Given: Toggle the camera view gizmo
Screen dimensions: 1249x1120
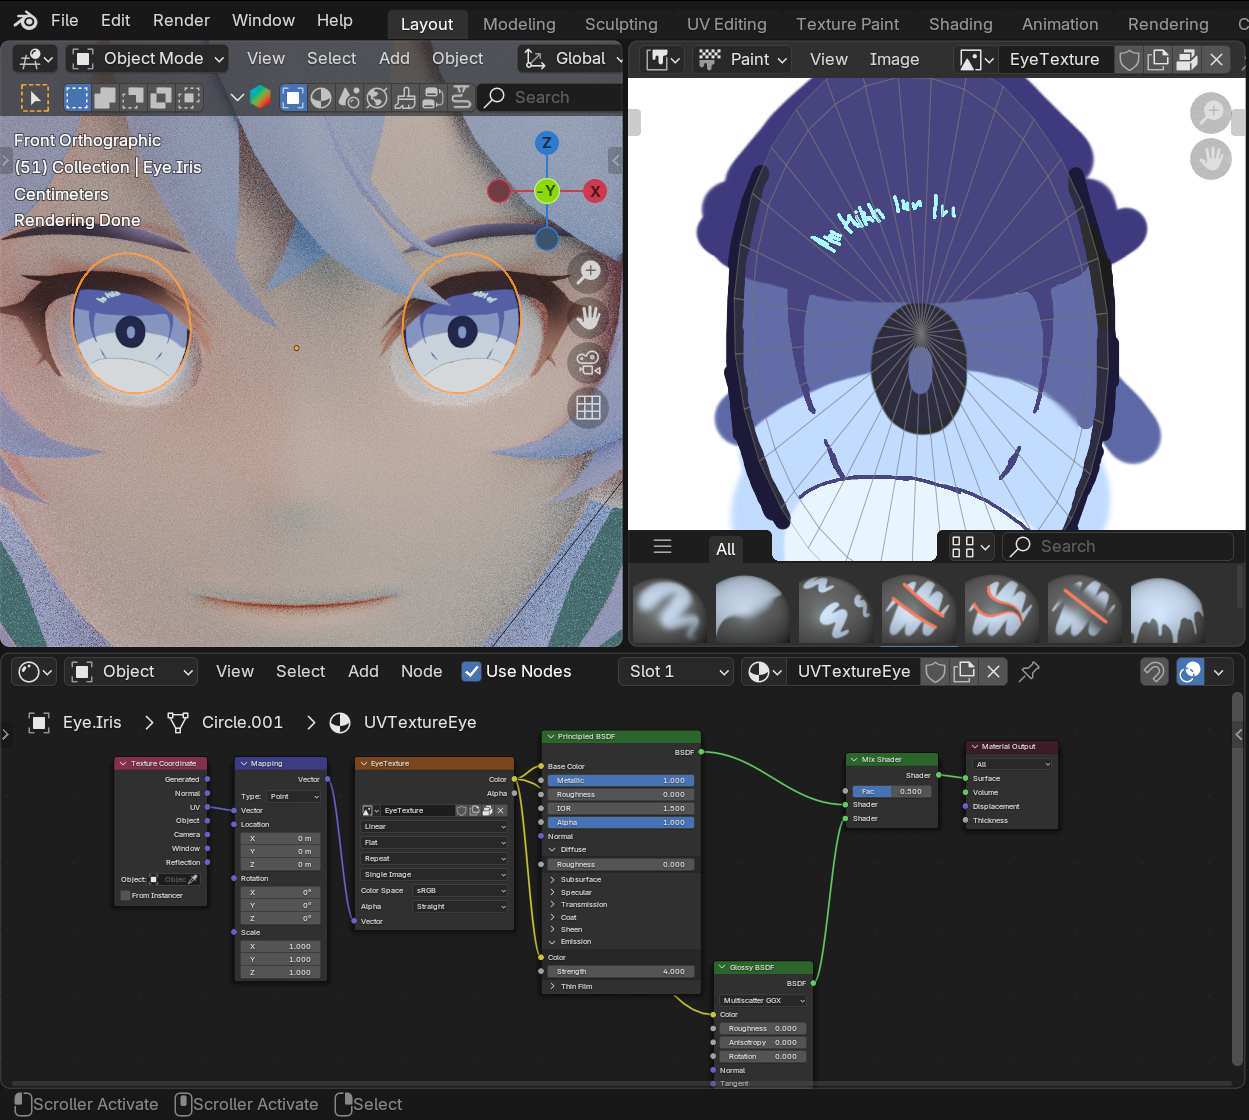Looking at the screenshot, I should tap(588, 363).
